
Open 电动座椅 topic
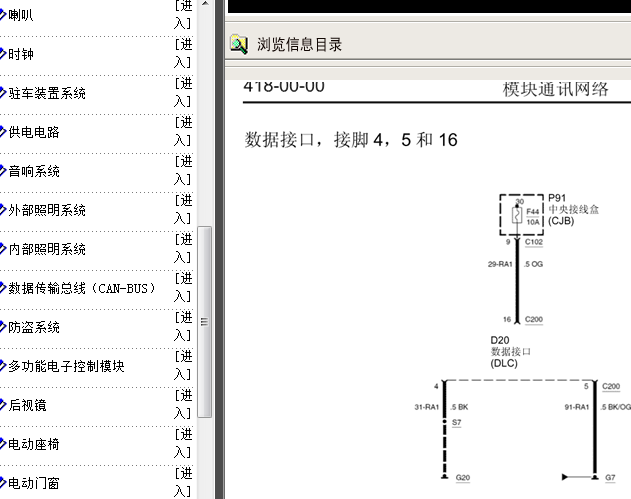click(x=34, y=445)
